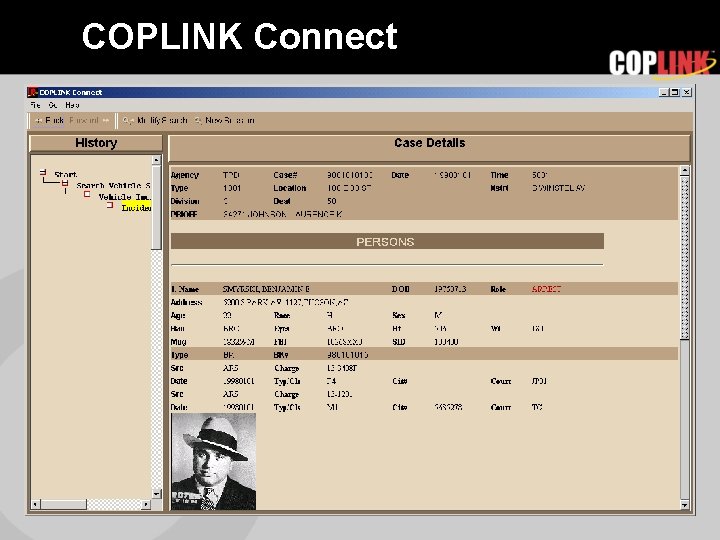Click the Division label
Image resolution: width=720 pixels, height=540 pixels.
tap(185, 201)
